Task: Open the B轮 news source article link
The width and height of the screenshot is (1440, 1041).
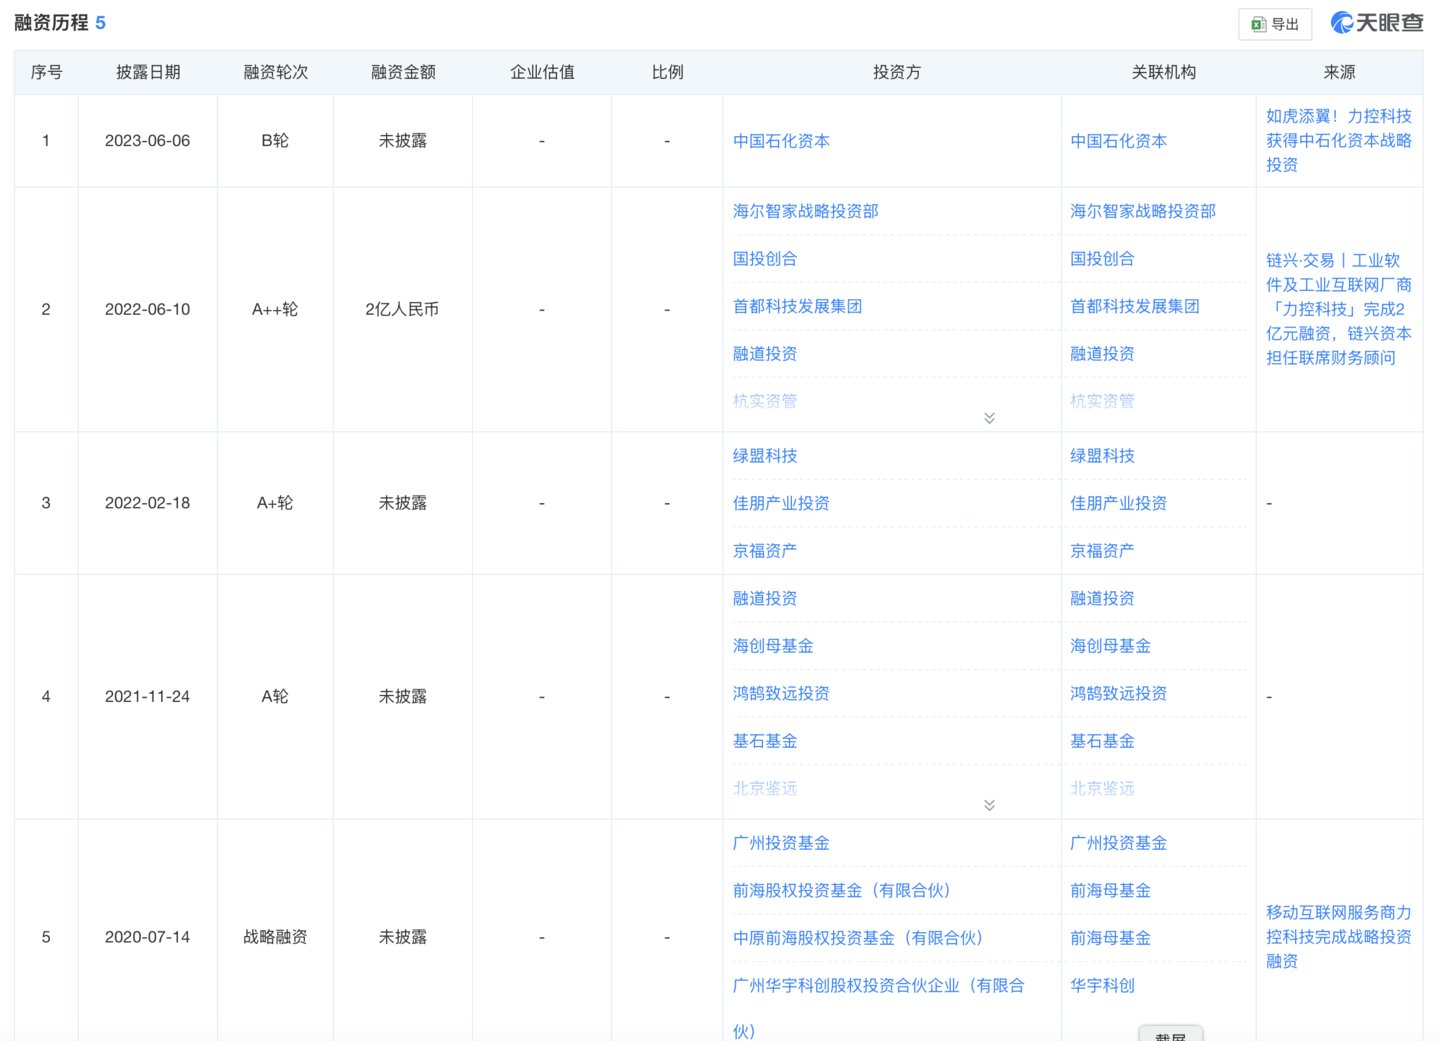Action: (x=1337, y=141)
